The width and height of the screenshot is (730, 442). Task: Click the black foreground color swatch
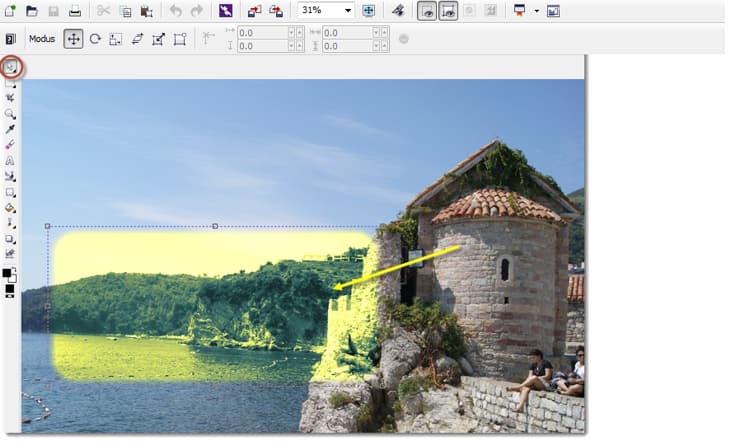(7, 273)
